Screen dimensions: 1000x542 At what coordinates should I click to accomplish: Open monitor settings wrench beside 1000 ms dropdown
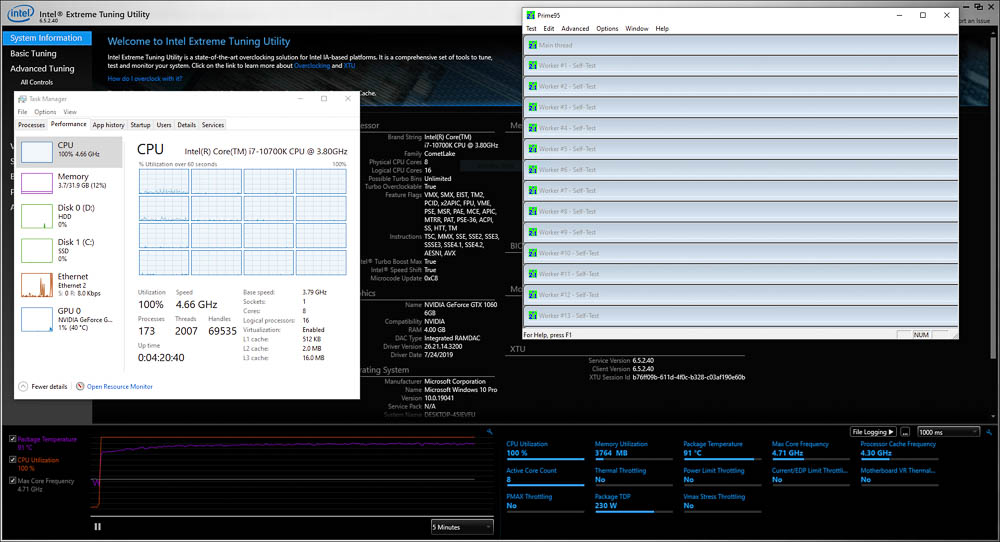click(989, 432)
